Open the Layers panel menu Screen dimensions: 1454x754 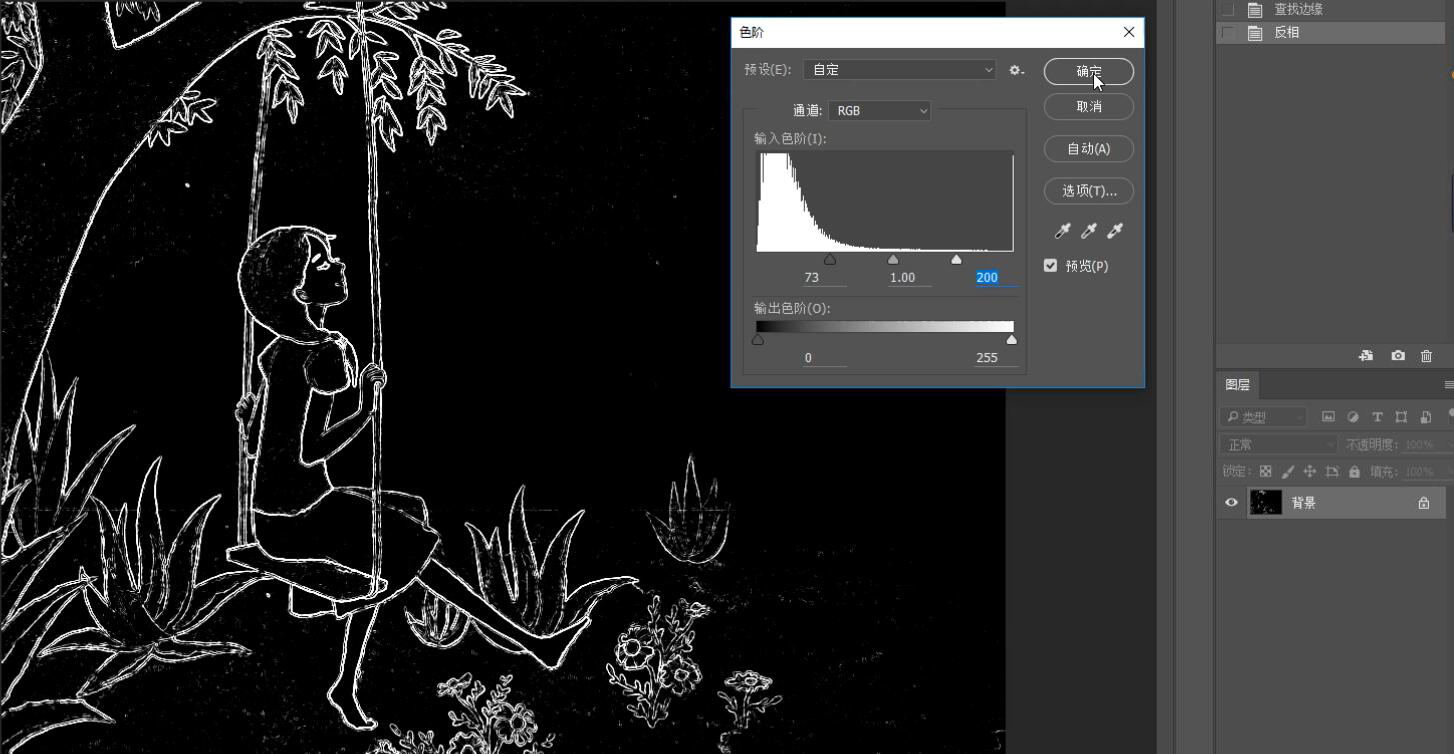click(x=1448, y=384)
